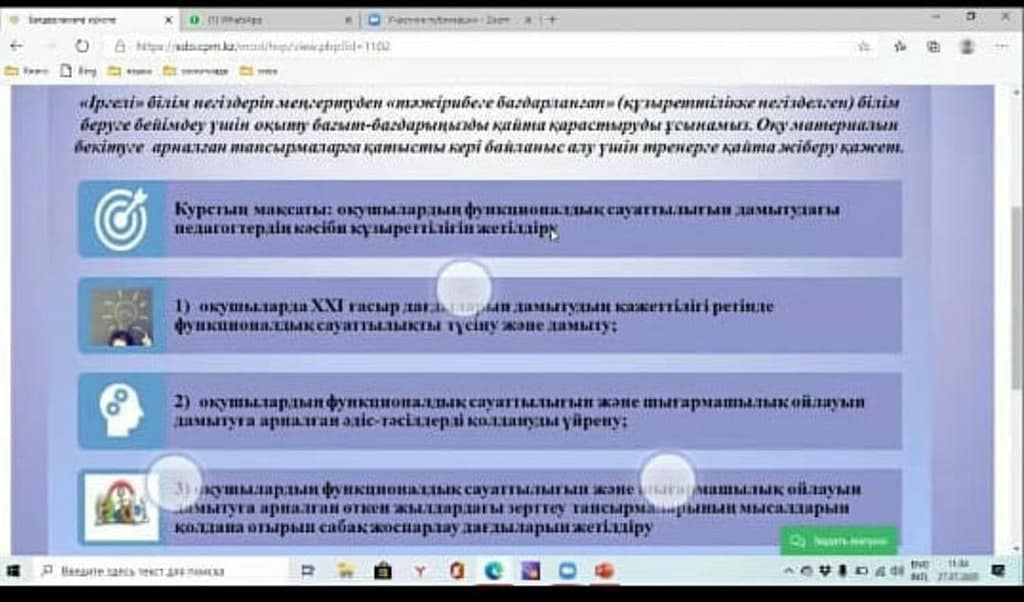1024x602 pixels.
Task: Click the page's vertical scrollbar
Action: pos(1016,300)
